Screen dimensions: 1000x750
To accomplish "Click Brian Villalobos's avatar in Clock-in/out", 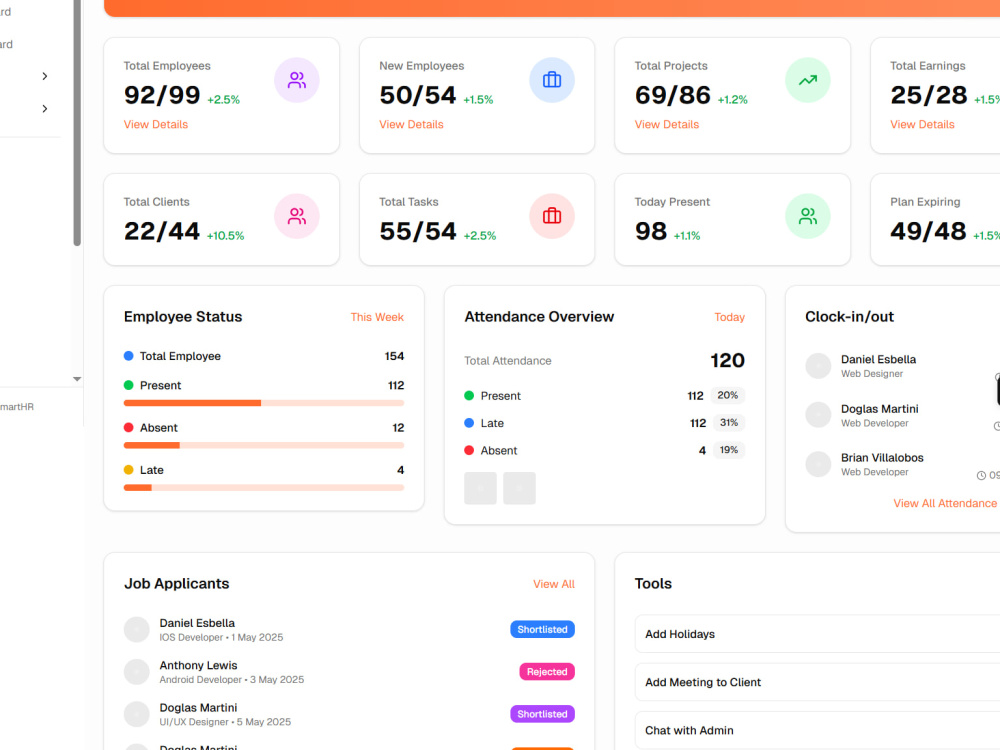I will (818, 464).
